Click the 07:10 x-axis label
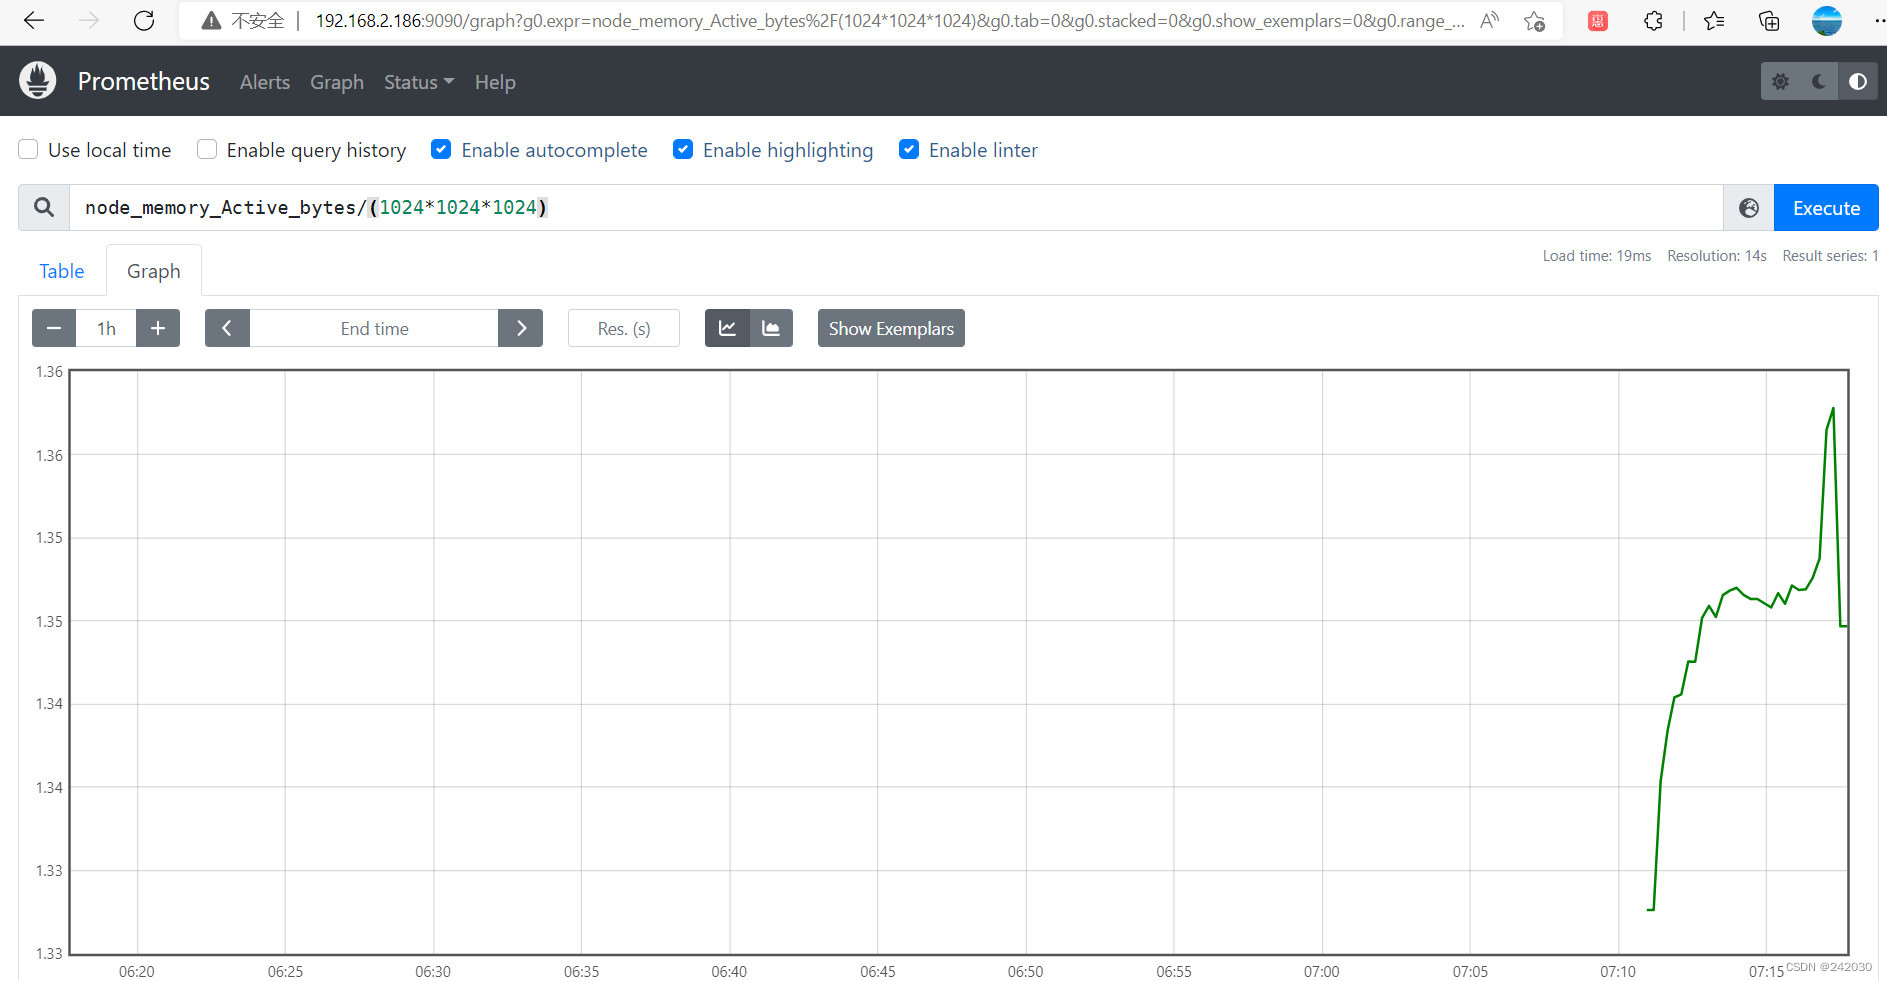 tap(1618, 971)
